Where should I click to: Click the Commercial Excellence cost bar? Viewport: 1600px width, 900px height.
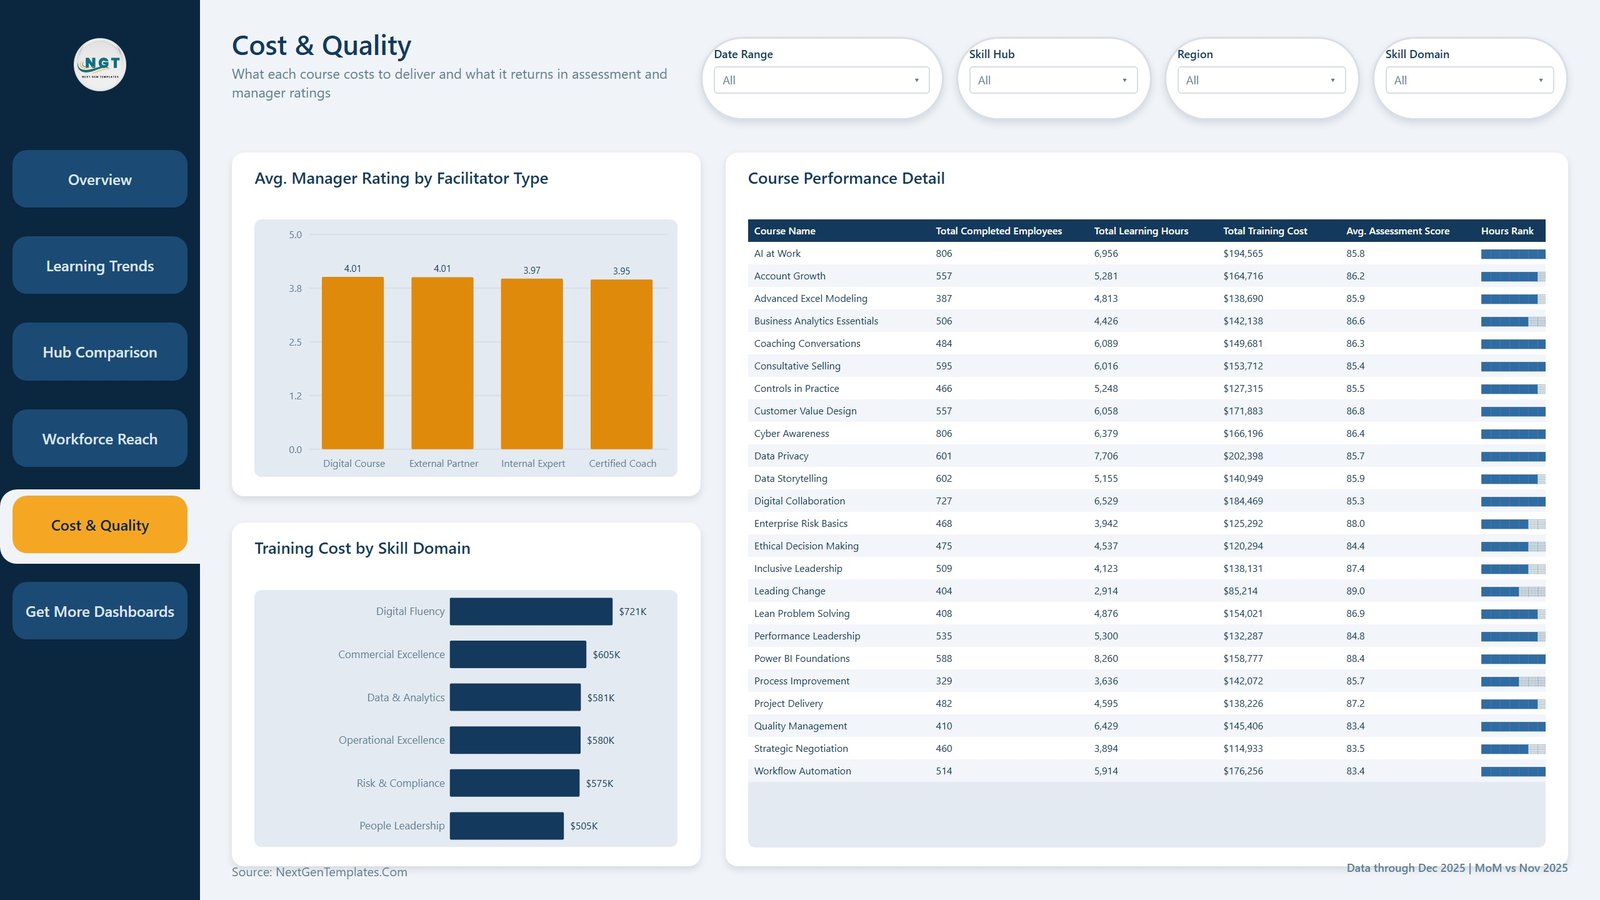(x=518, y=654)
